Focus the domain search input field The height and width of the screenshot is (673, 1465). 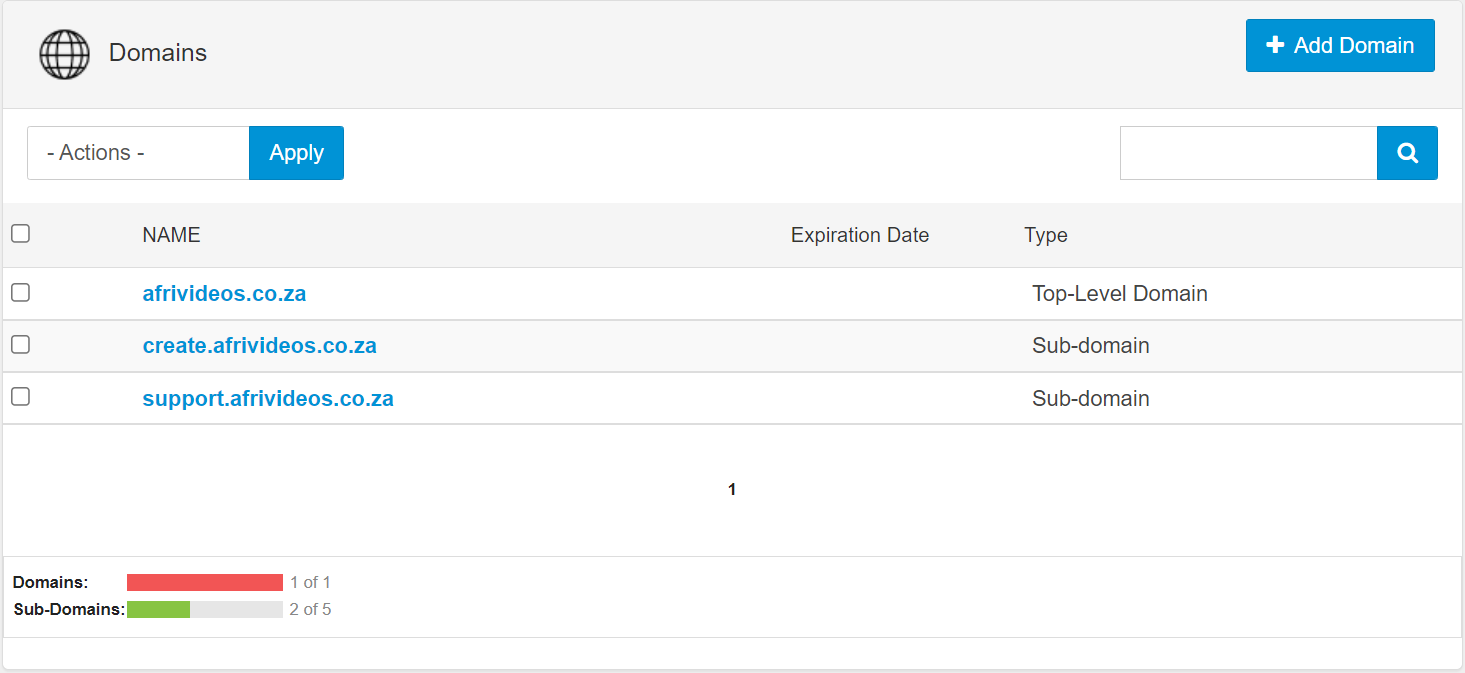click(x=1248, y=153)
